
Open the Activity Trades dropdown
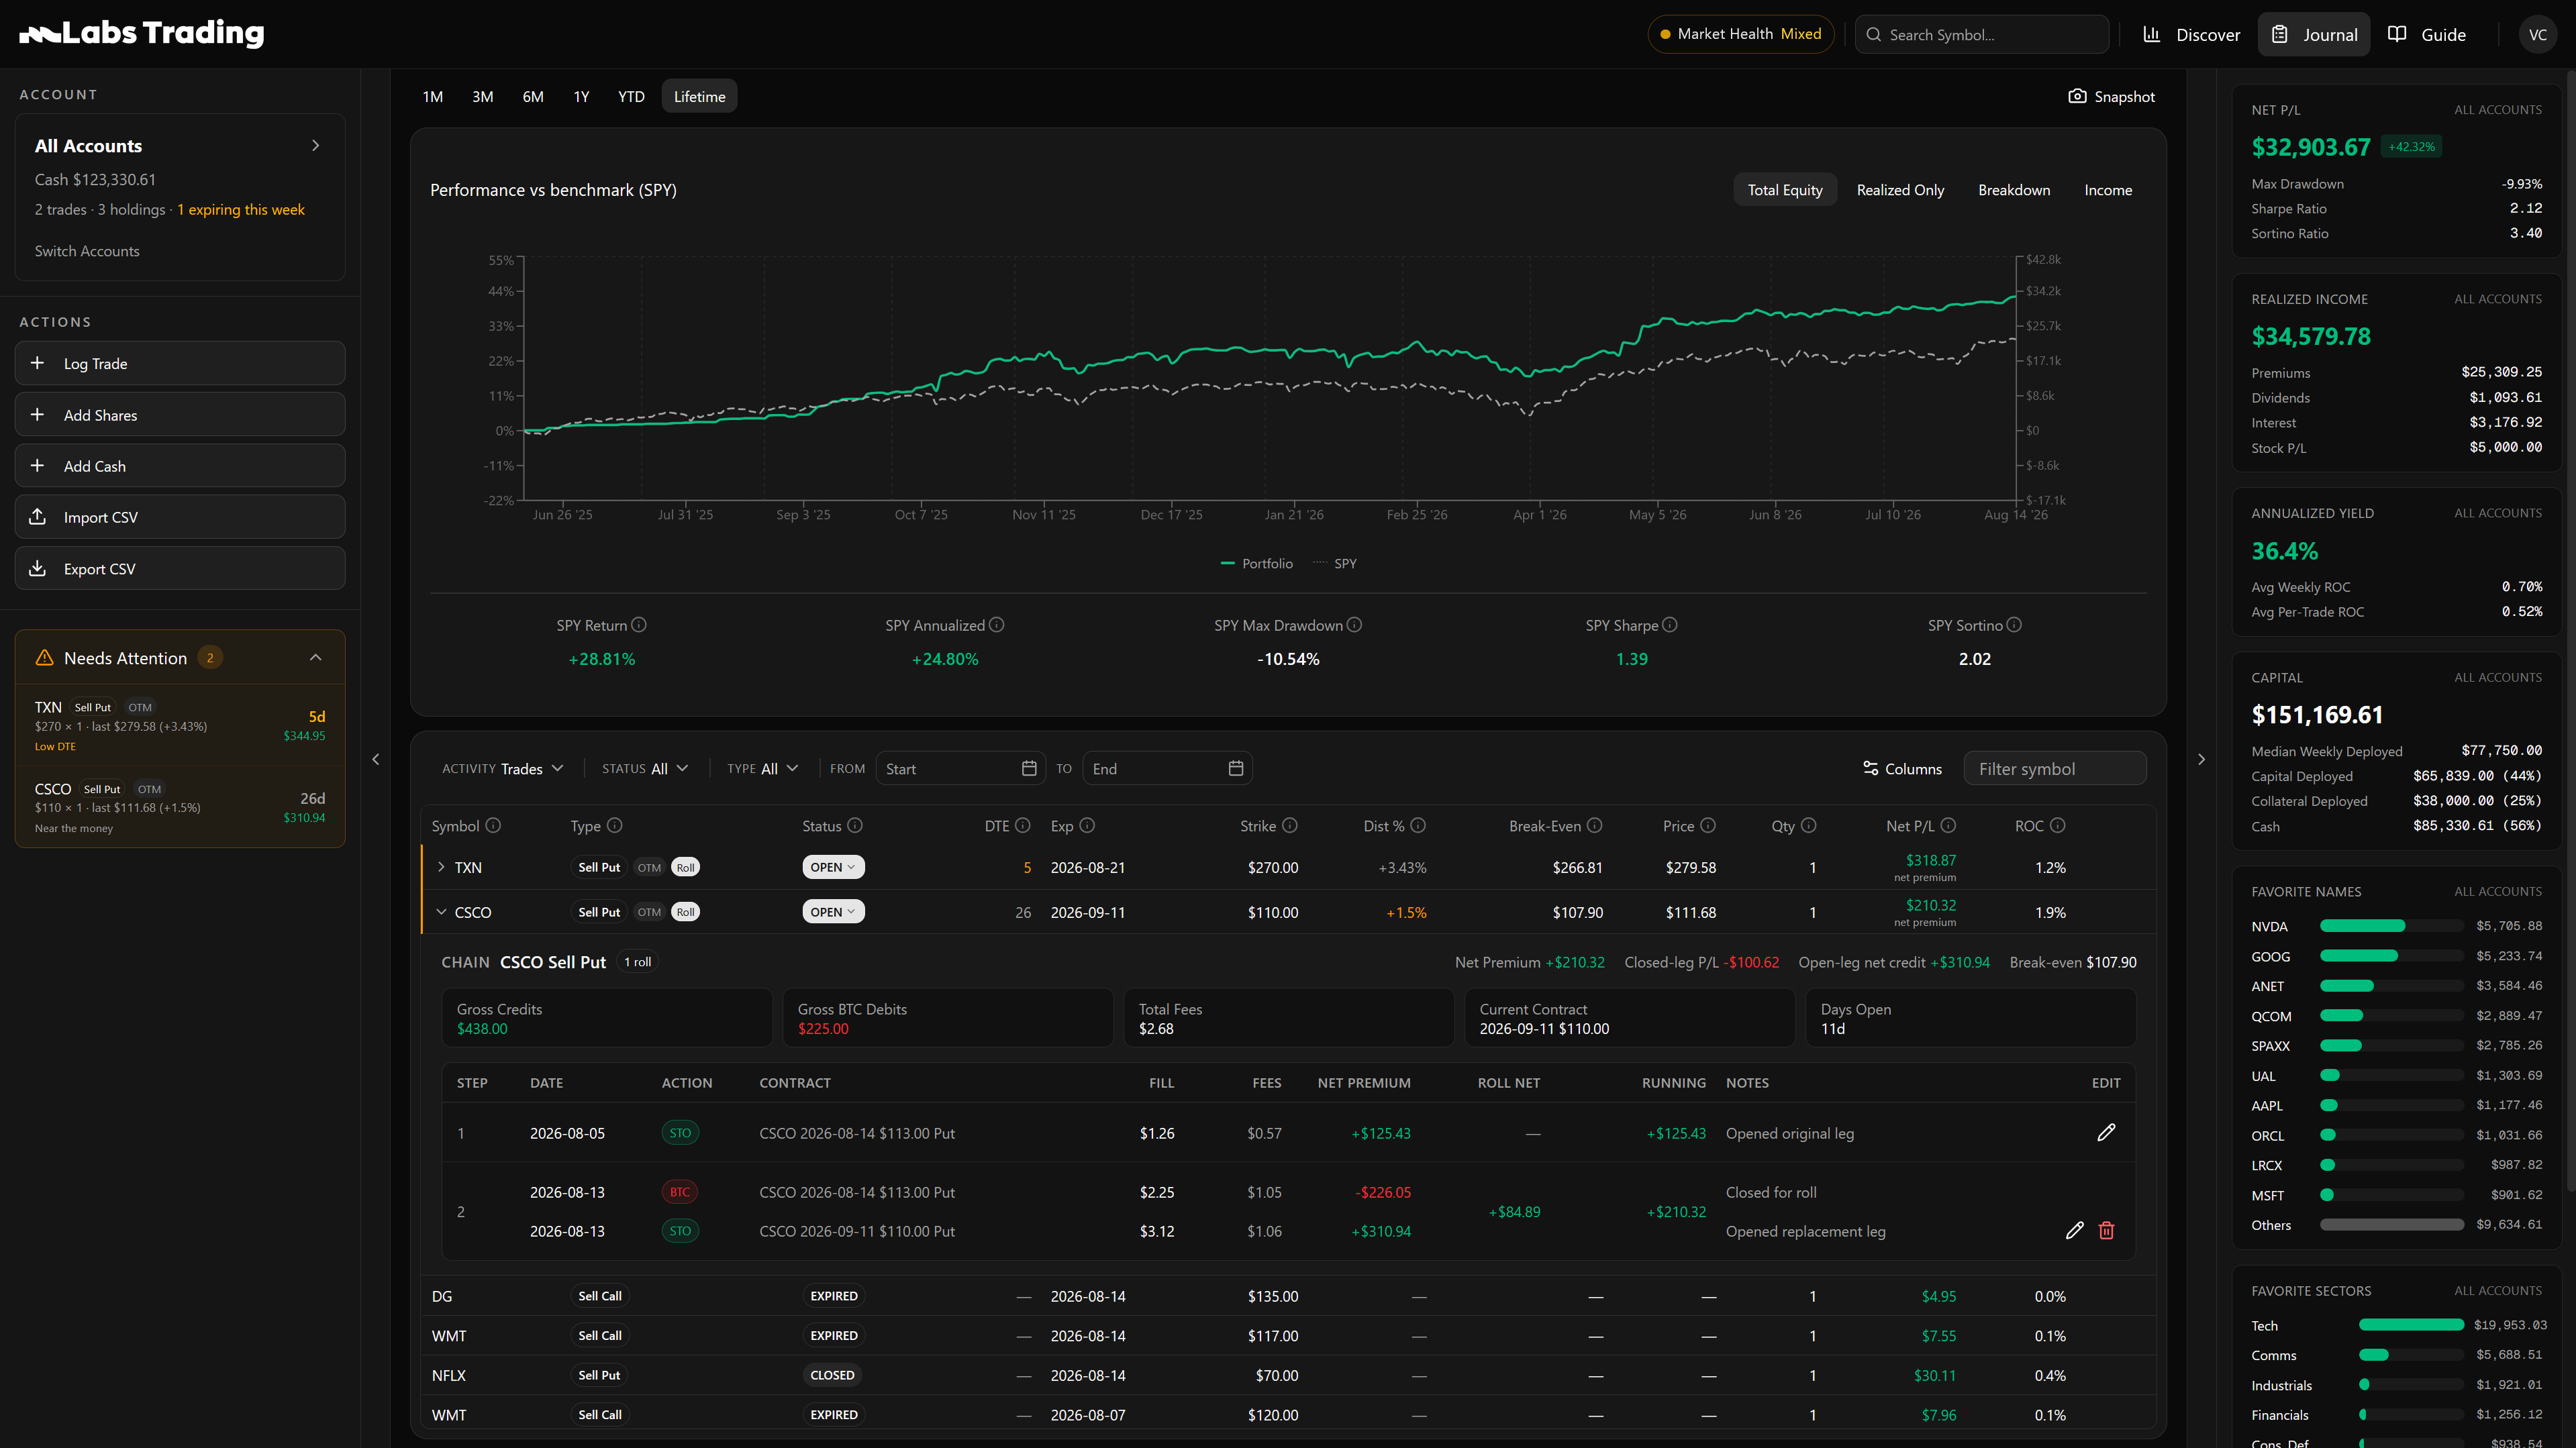click(503, 768)
